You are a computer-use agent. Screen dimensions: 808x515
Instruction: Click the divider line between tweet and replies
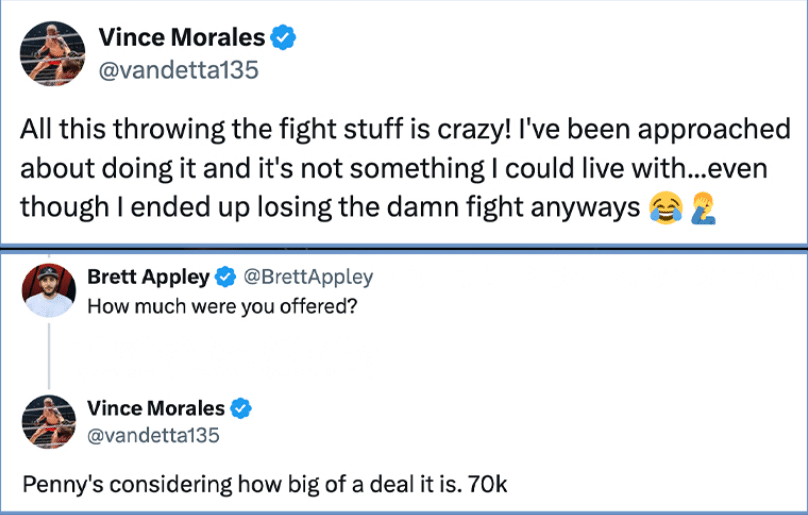click(x=404, y=245)
